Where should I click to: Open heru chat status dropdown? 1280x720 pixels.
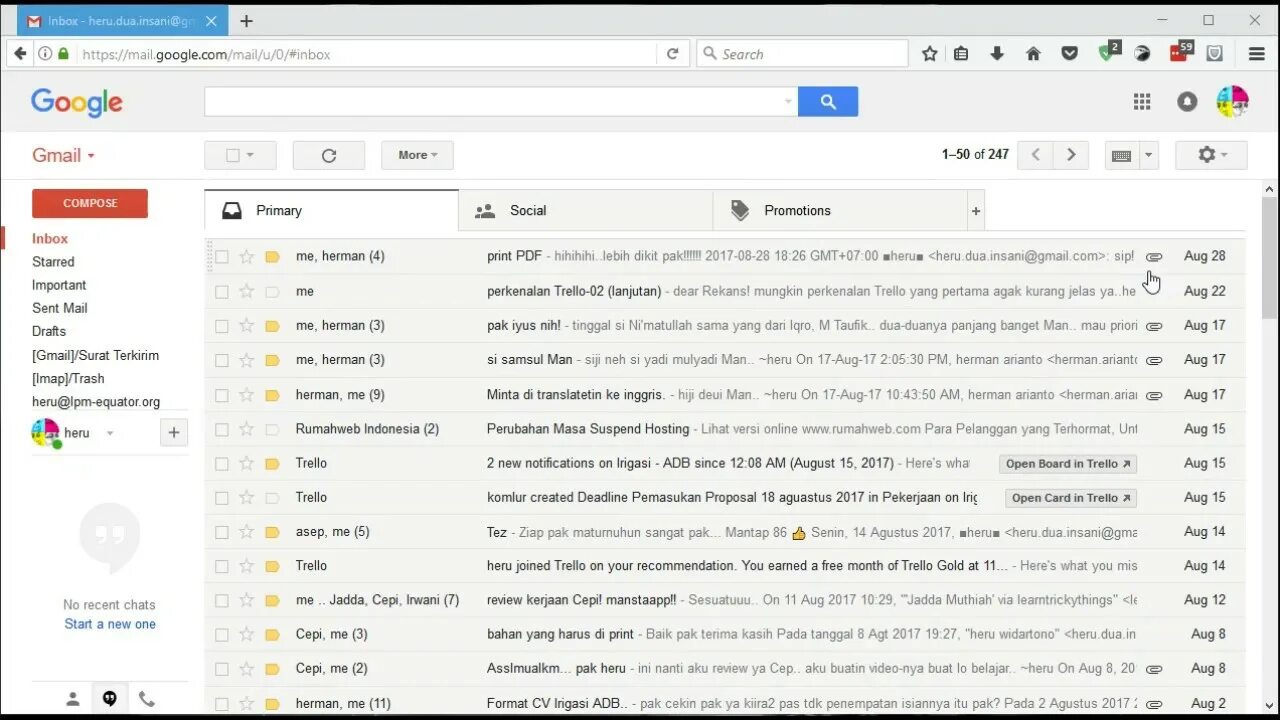pyautogui.click(x=110, y=433)
